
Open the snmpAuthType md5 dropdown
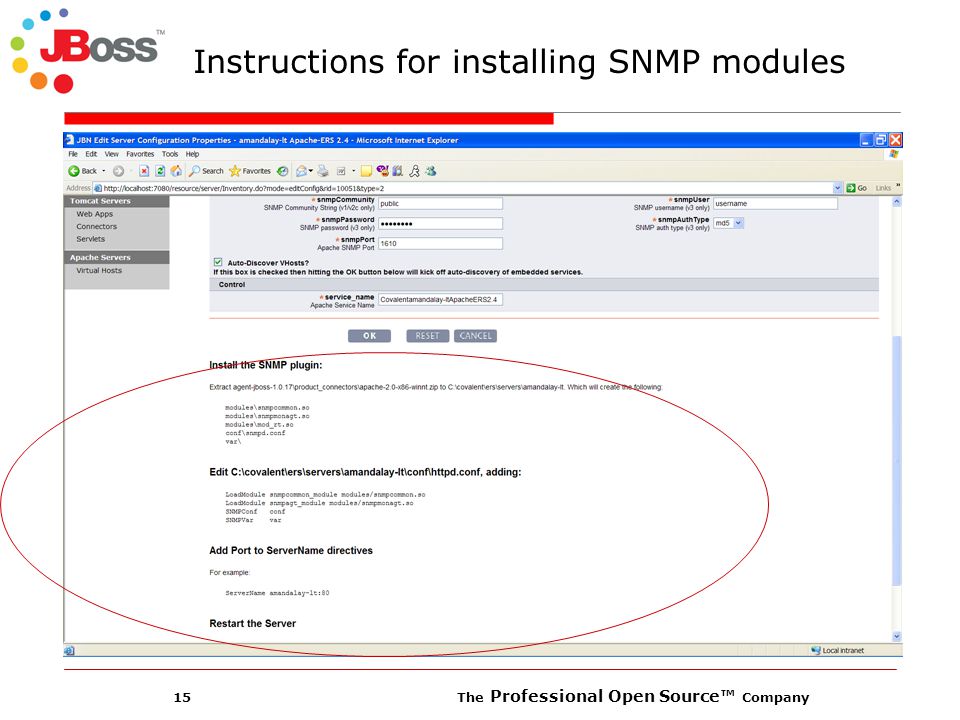(x=729, y=223)
